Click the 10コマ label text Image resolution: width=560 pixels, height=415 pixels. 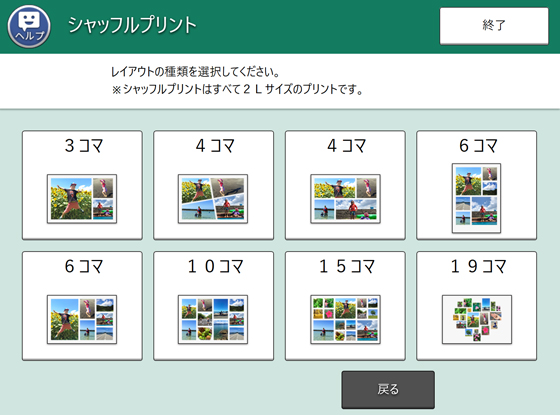click(x=215, y=266)
